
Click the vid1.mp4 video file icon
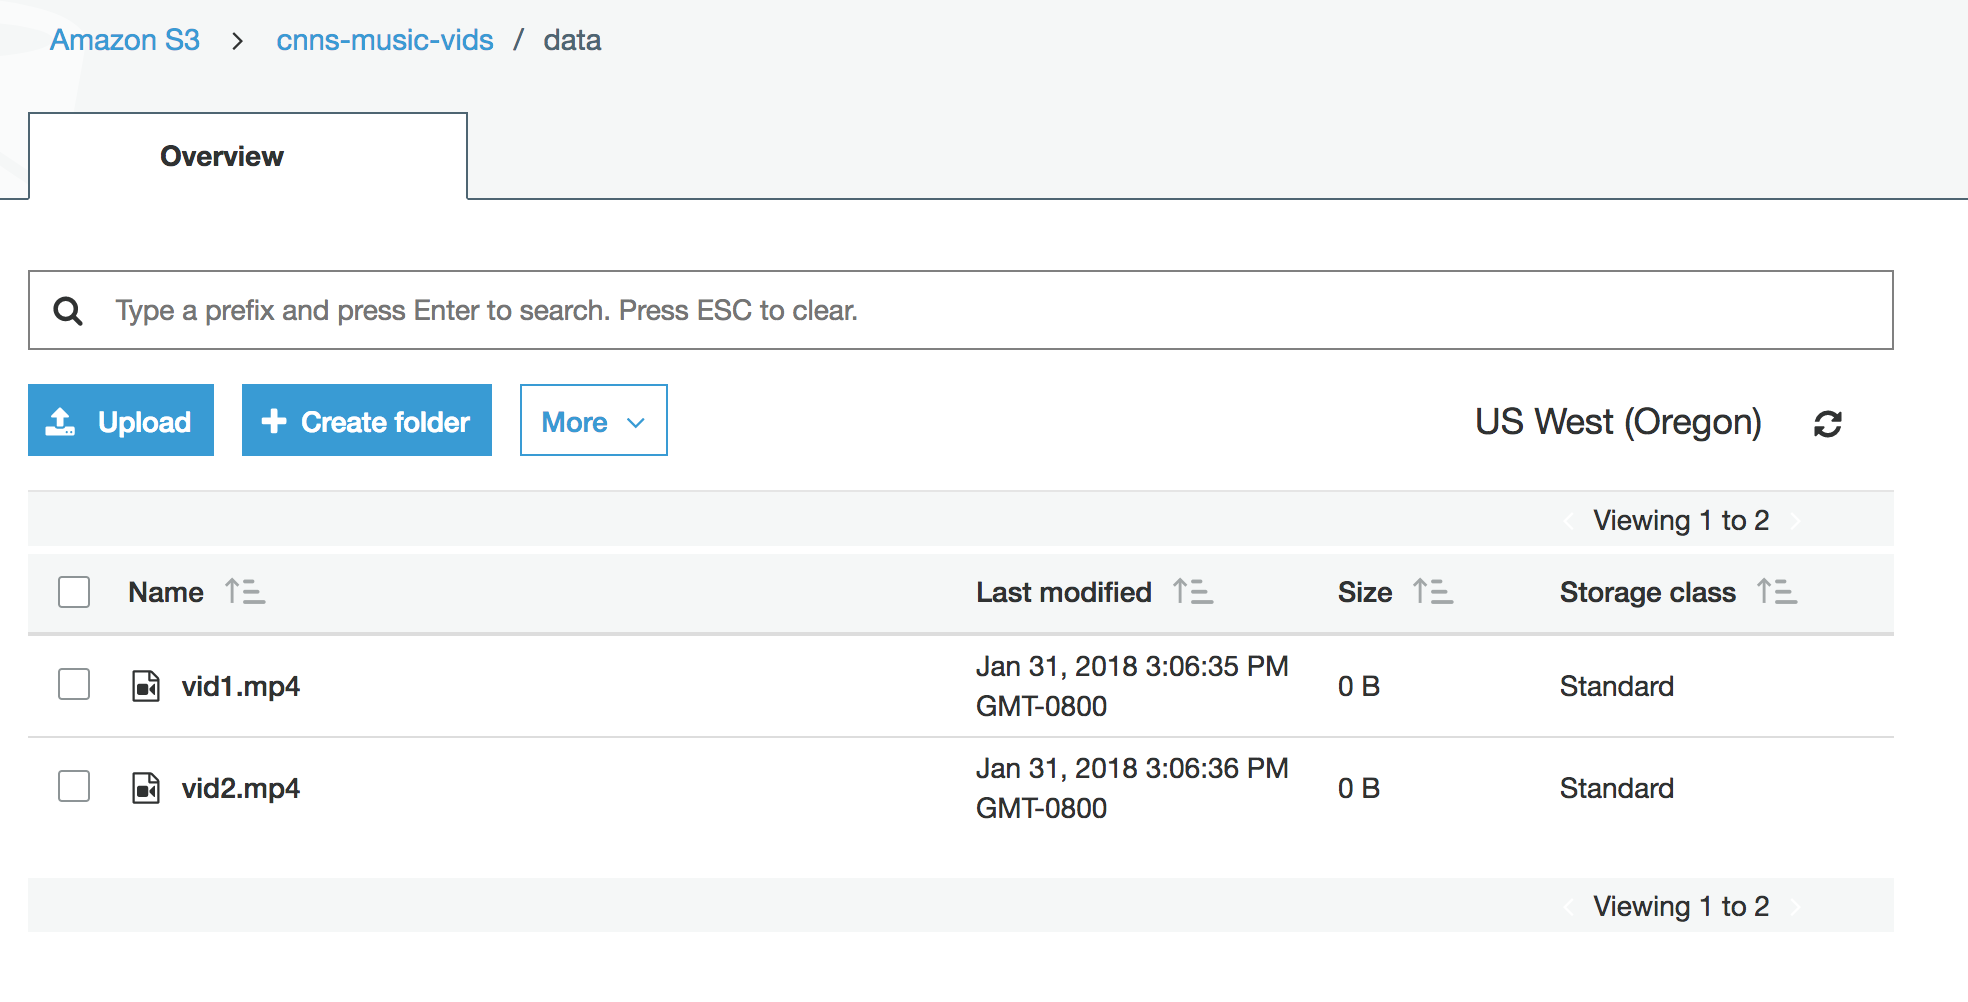(x=146, y=686)
